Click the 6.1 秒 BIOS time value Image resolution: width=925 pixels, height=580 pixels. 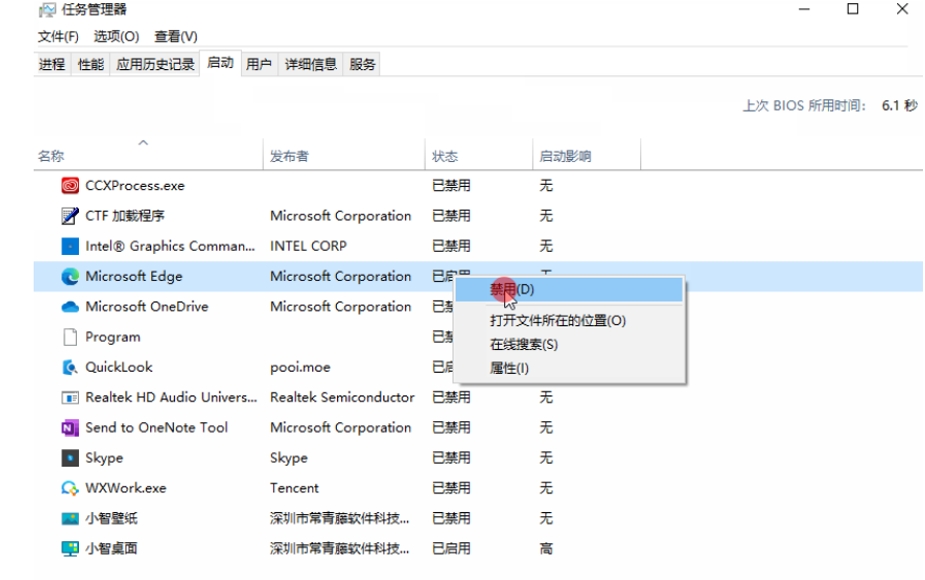[x=900, y=106]
